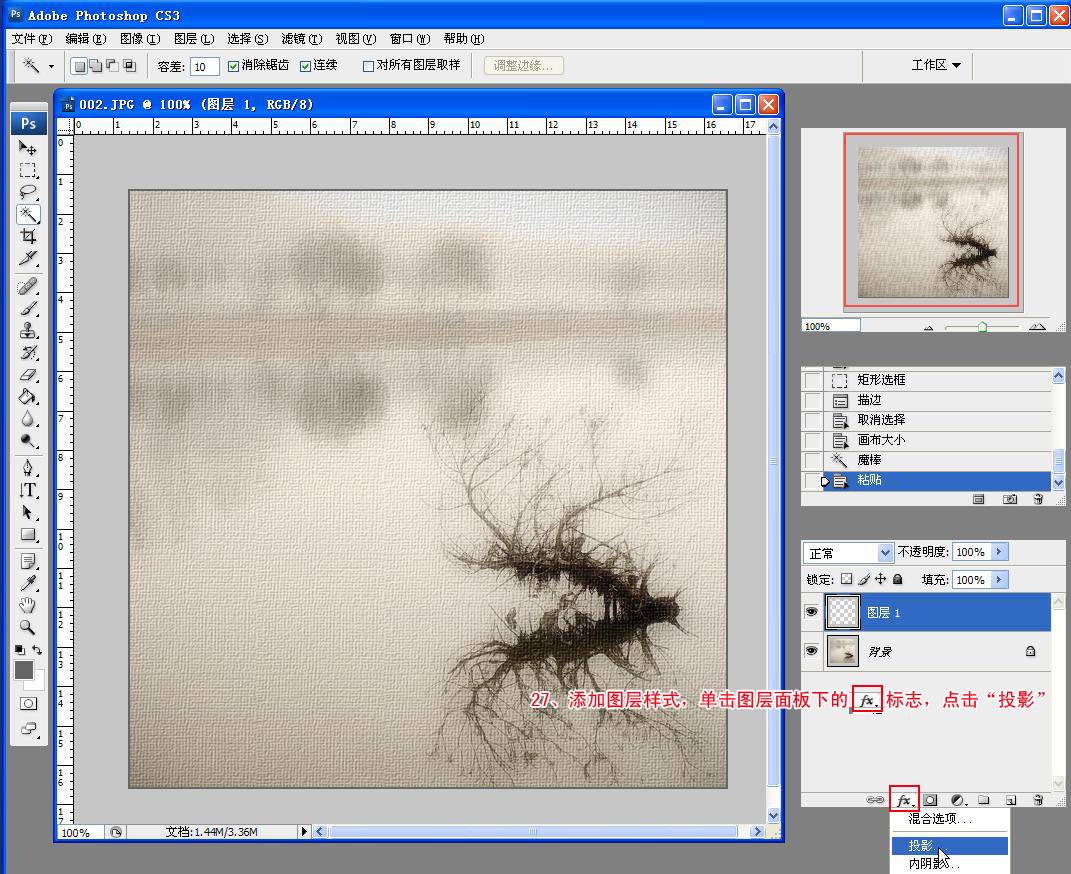Select the Zoom tool
Screen dimensions: 1071x874
(28, 627)
